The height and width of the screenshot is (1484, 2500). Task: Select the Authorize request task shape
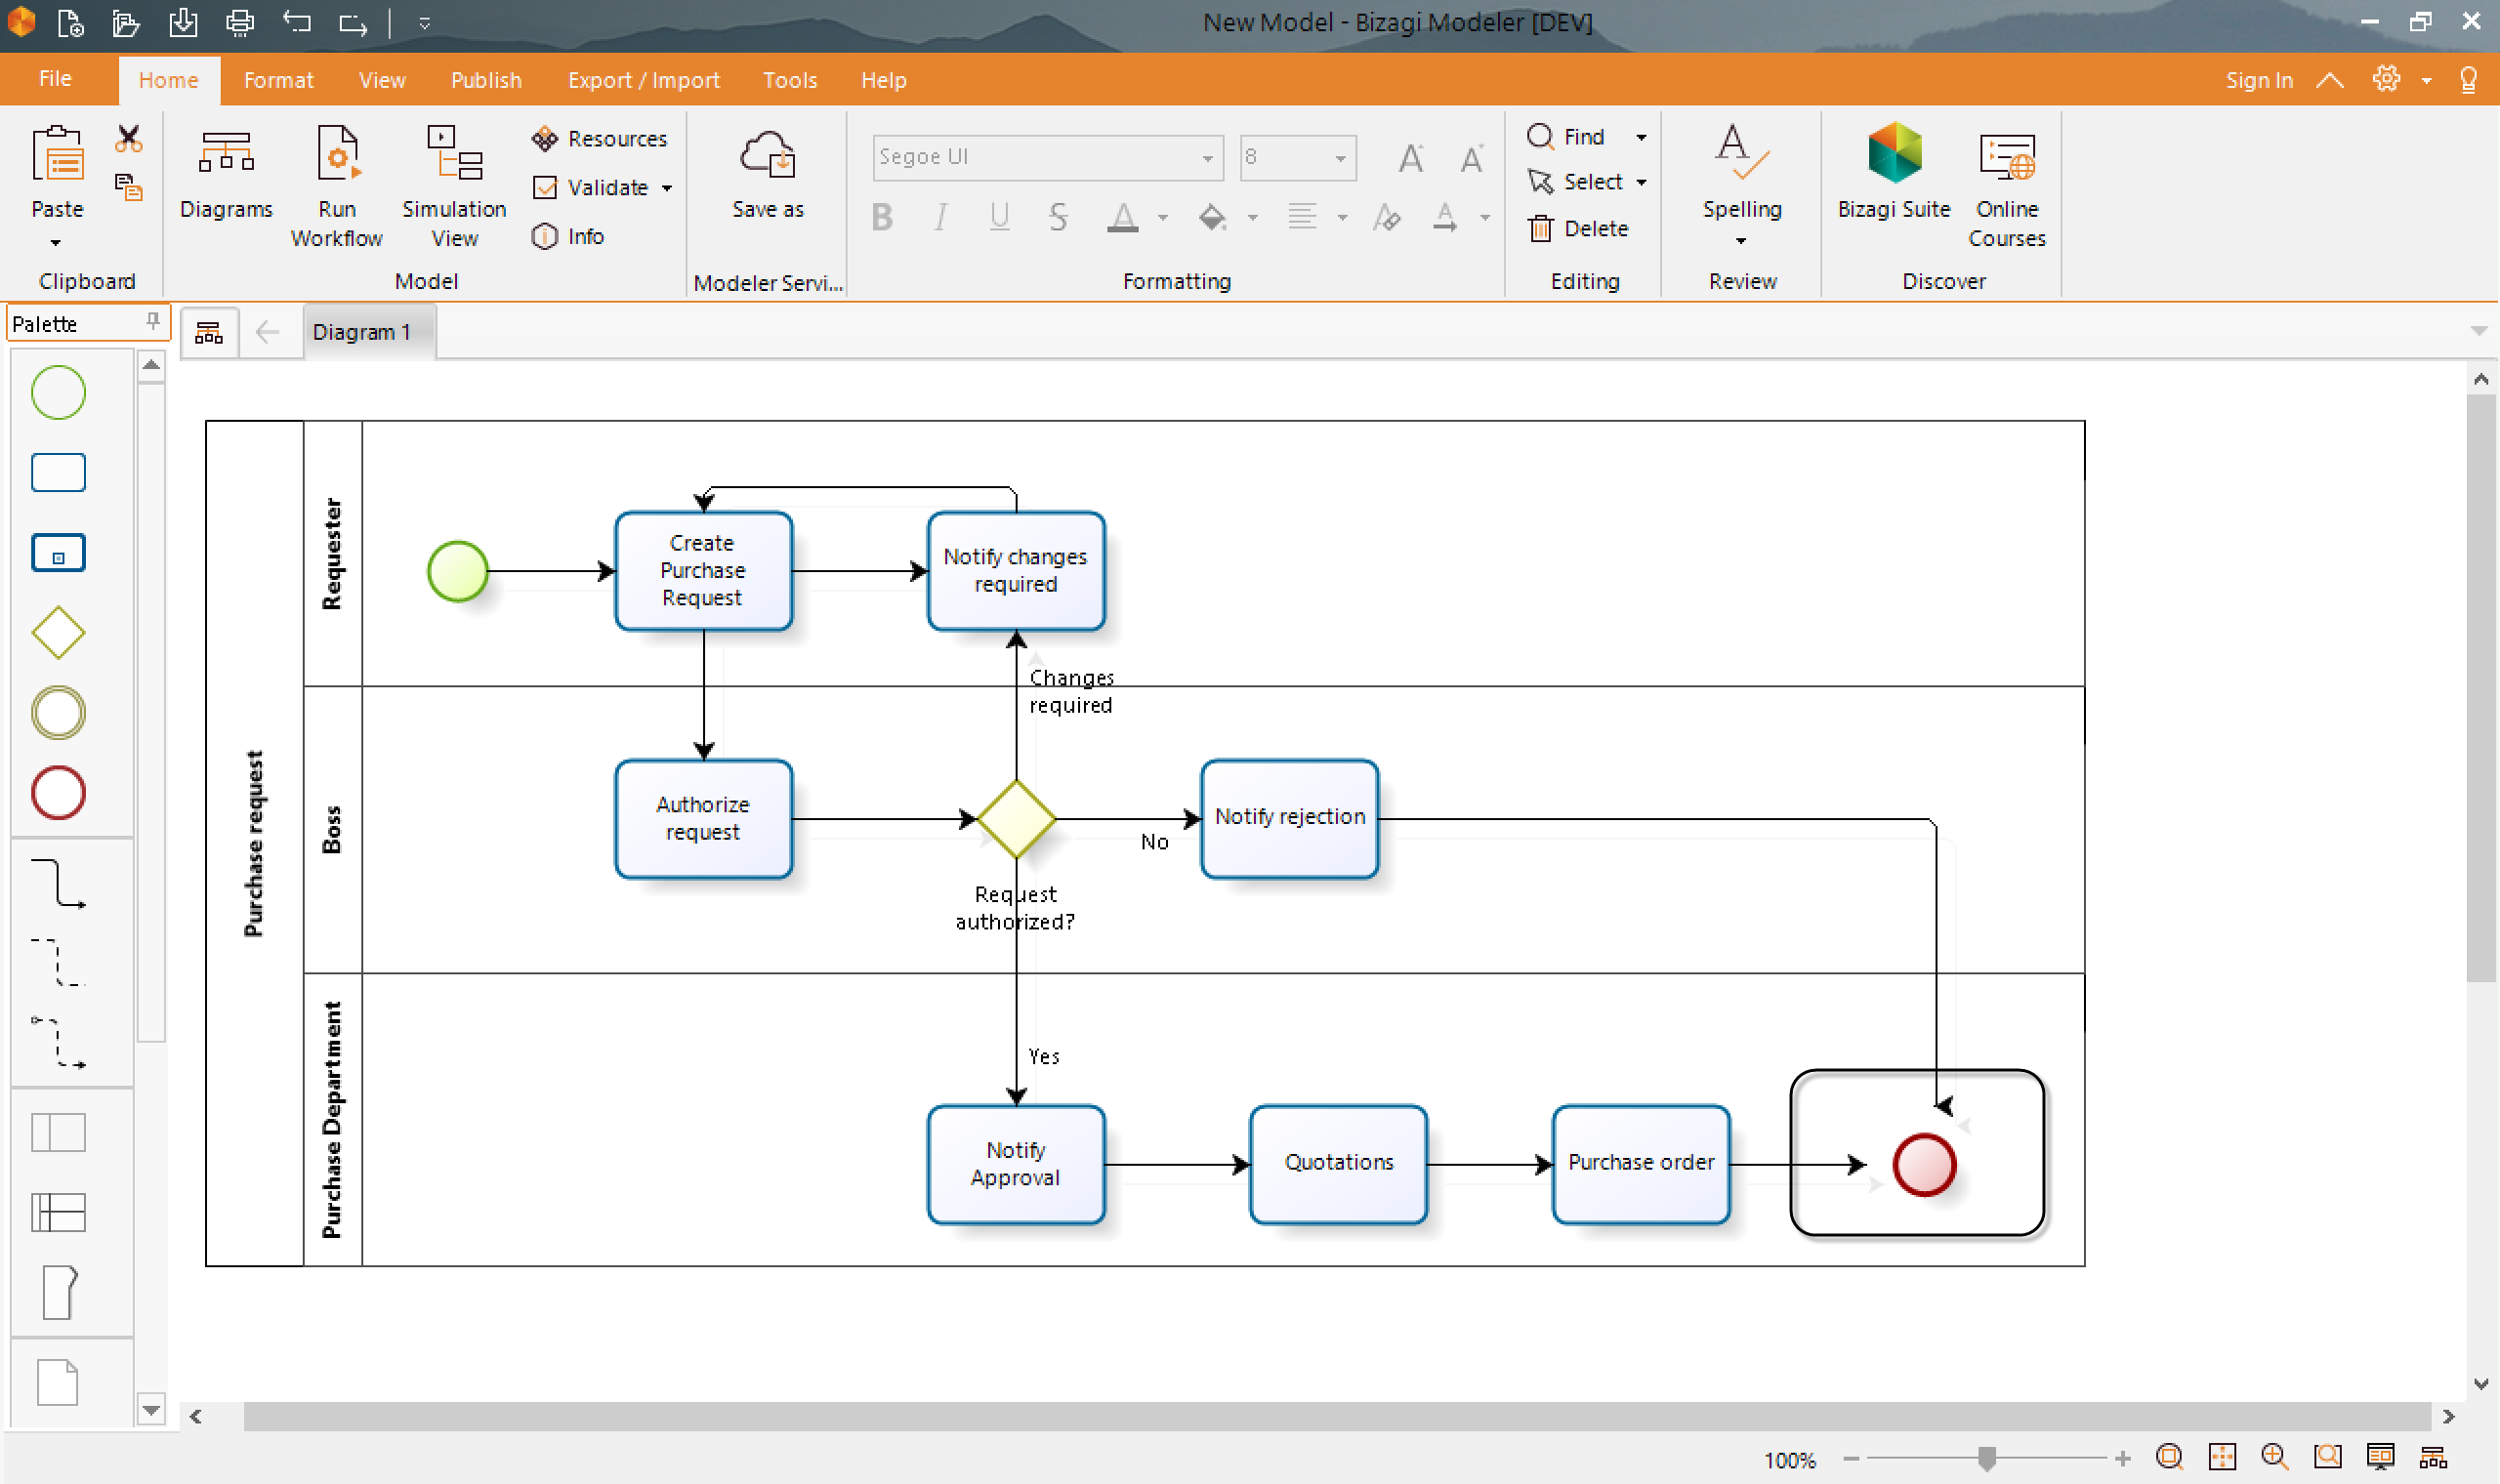point(703,818)
